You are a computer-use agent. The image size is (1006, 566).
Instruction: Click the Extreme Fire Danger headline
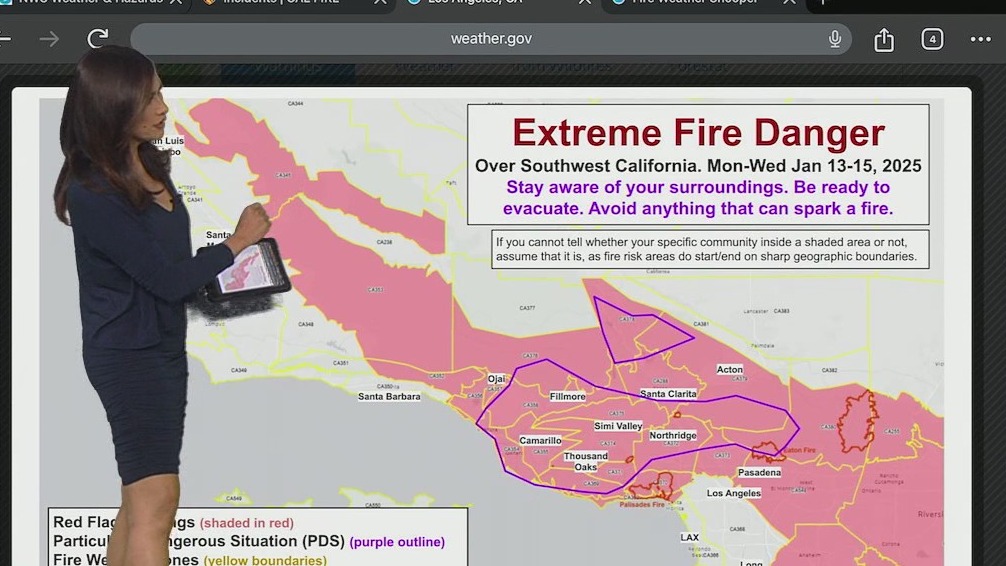click(x=698, y=133)
